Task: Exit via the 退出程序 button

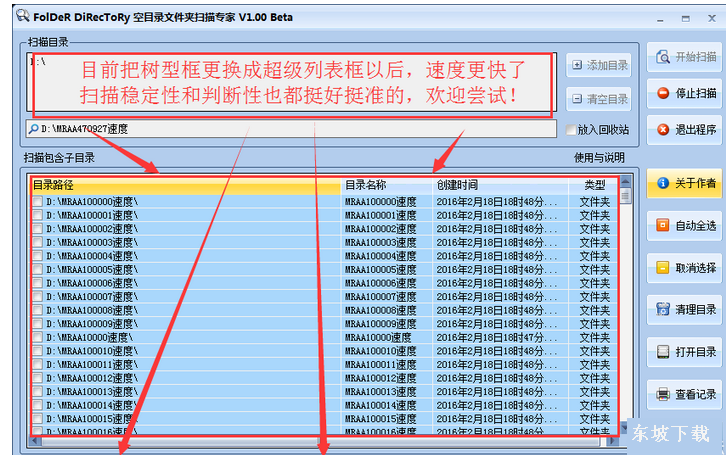Action: pyautogui.click(x=684, y=130)
